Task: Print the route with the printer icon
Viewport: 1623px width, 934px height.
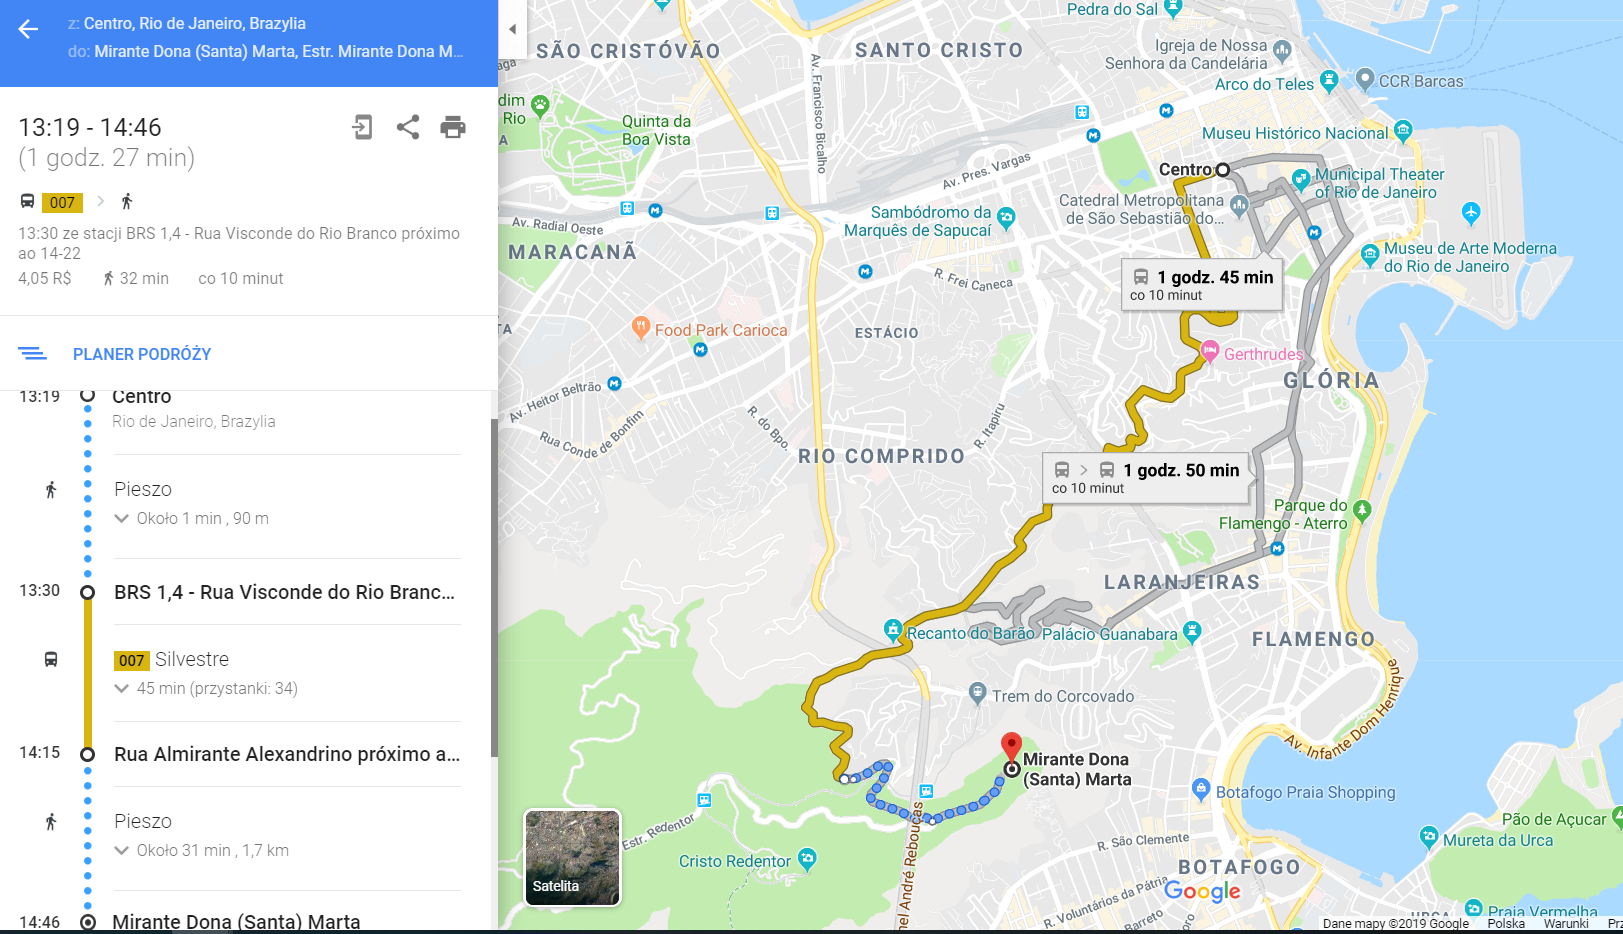Action: 453,127
